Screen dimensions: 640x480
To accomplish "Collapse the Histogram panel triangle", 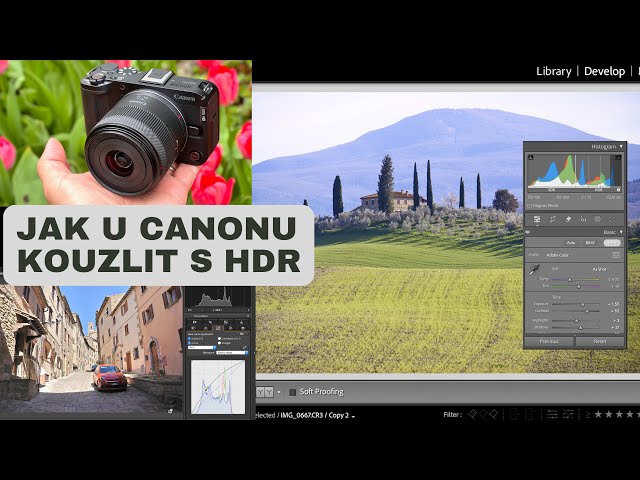I will click(621, 147).
